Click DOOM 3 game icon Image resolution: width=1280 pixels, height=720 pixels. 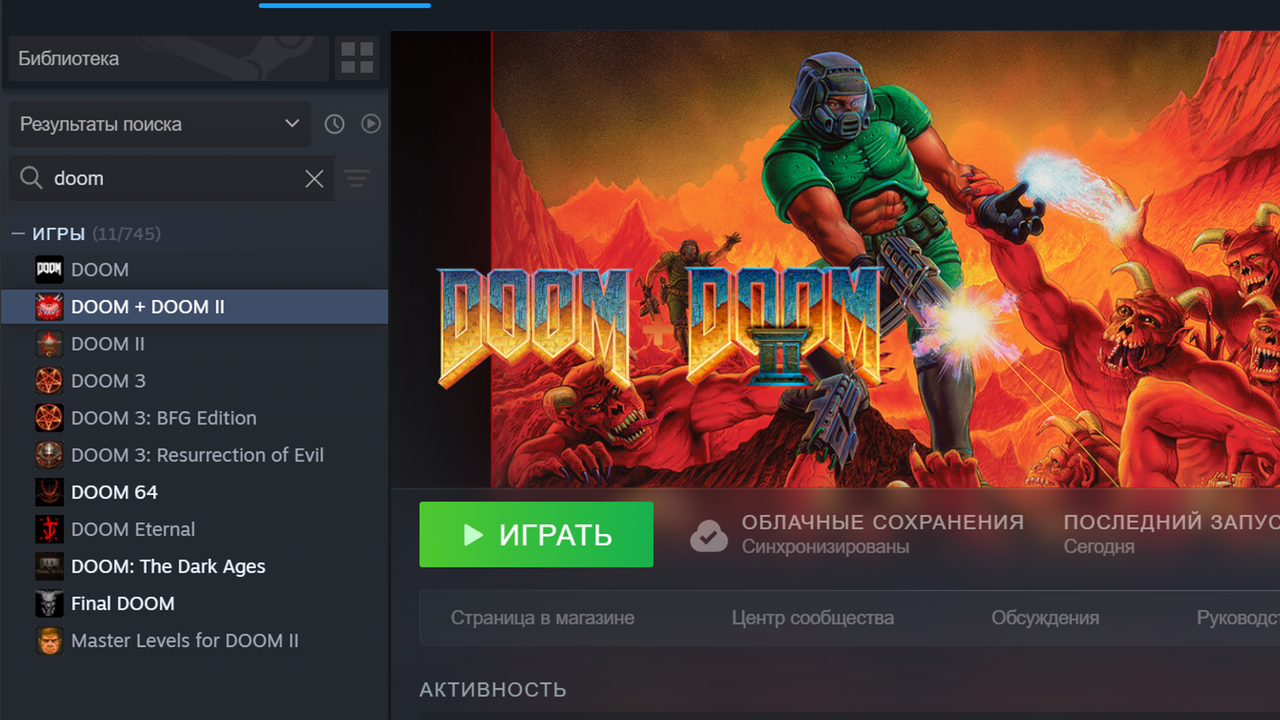(x=49, y=381)
